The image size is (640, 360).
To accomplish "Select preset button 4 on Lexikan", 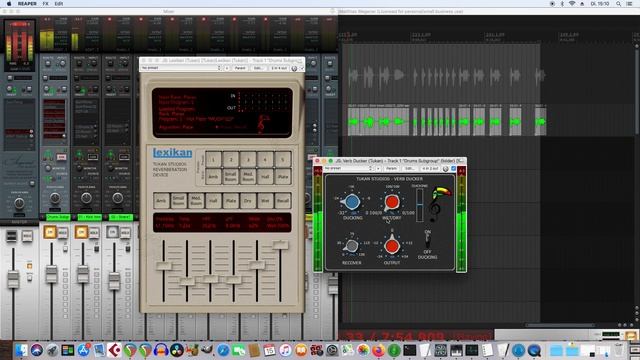I will [265, 160].
